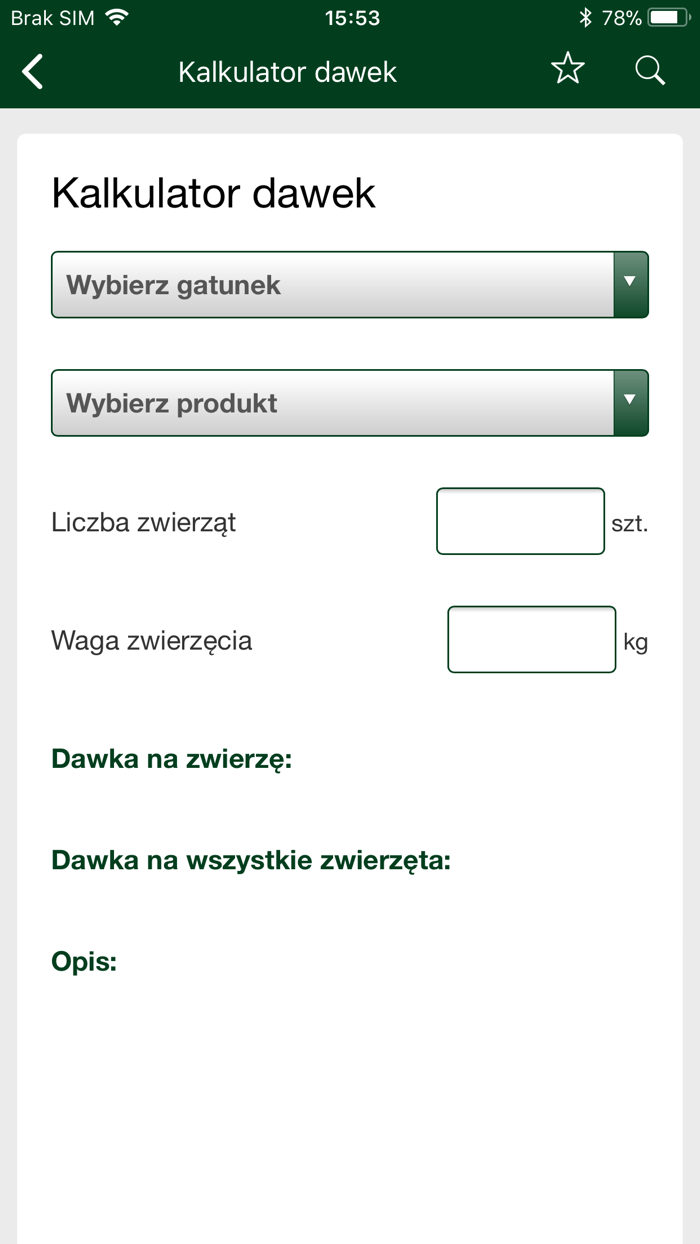Viewport: 700px width, 1244px height.
Task: Click inside the Liczba zwierząt input box
Action: tap(520, 520)
